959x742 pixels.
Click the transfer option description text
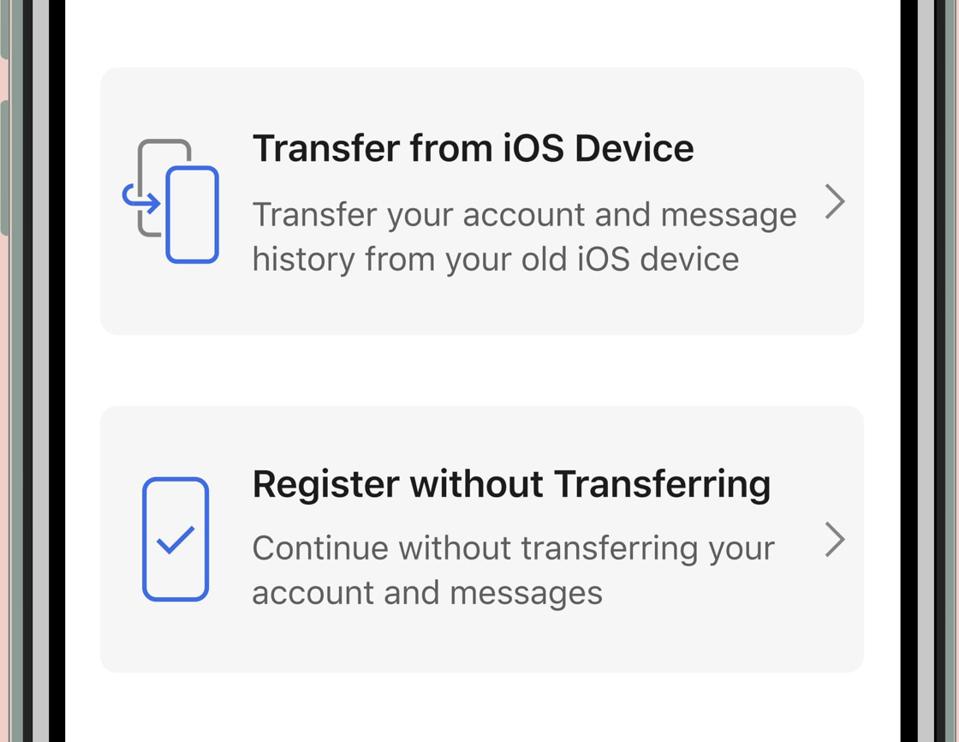coord(525,236)
